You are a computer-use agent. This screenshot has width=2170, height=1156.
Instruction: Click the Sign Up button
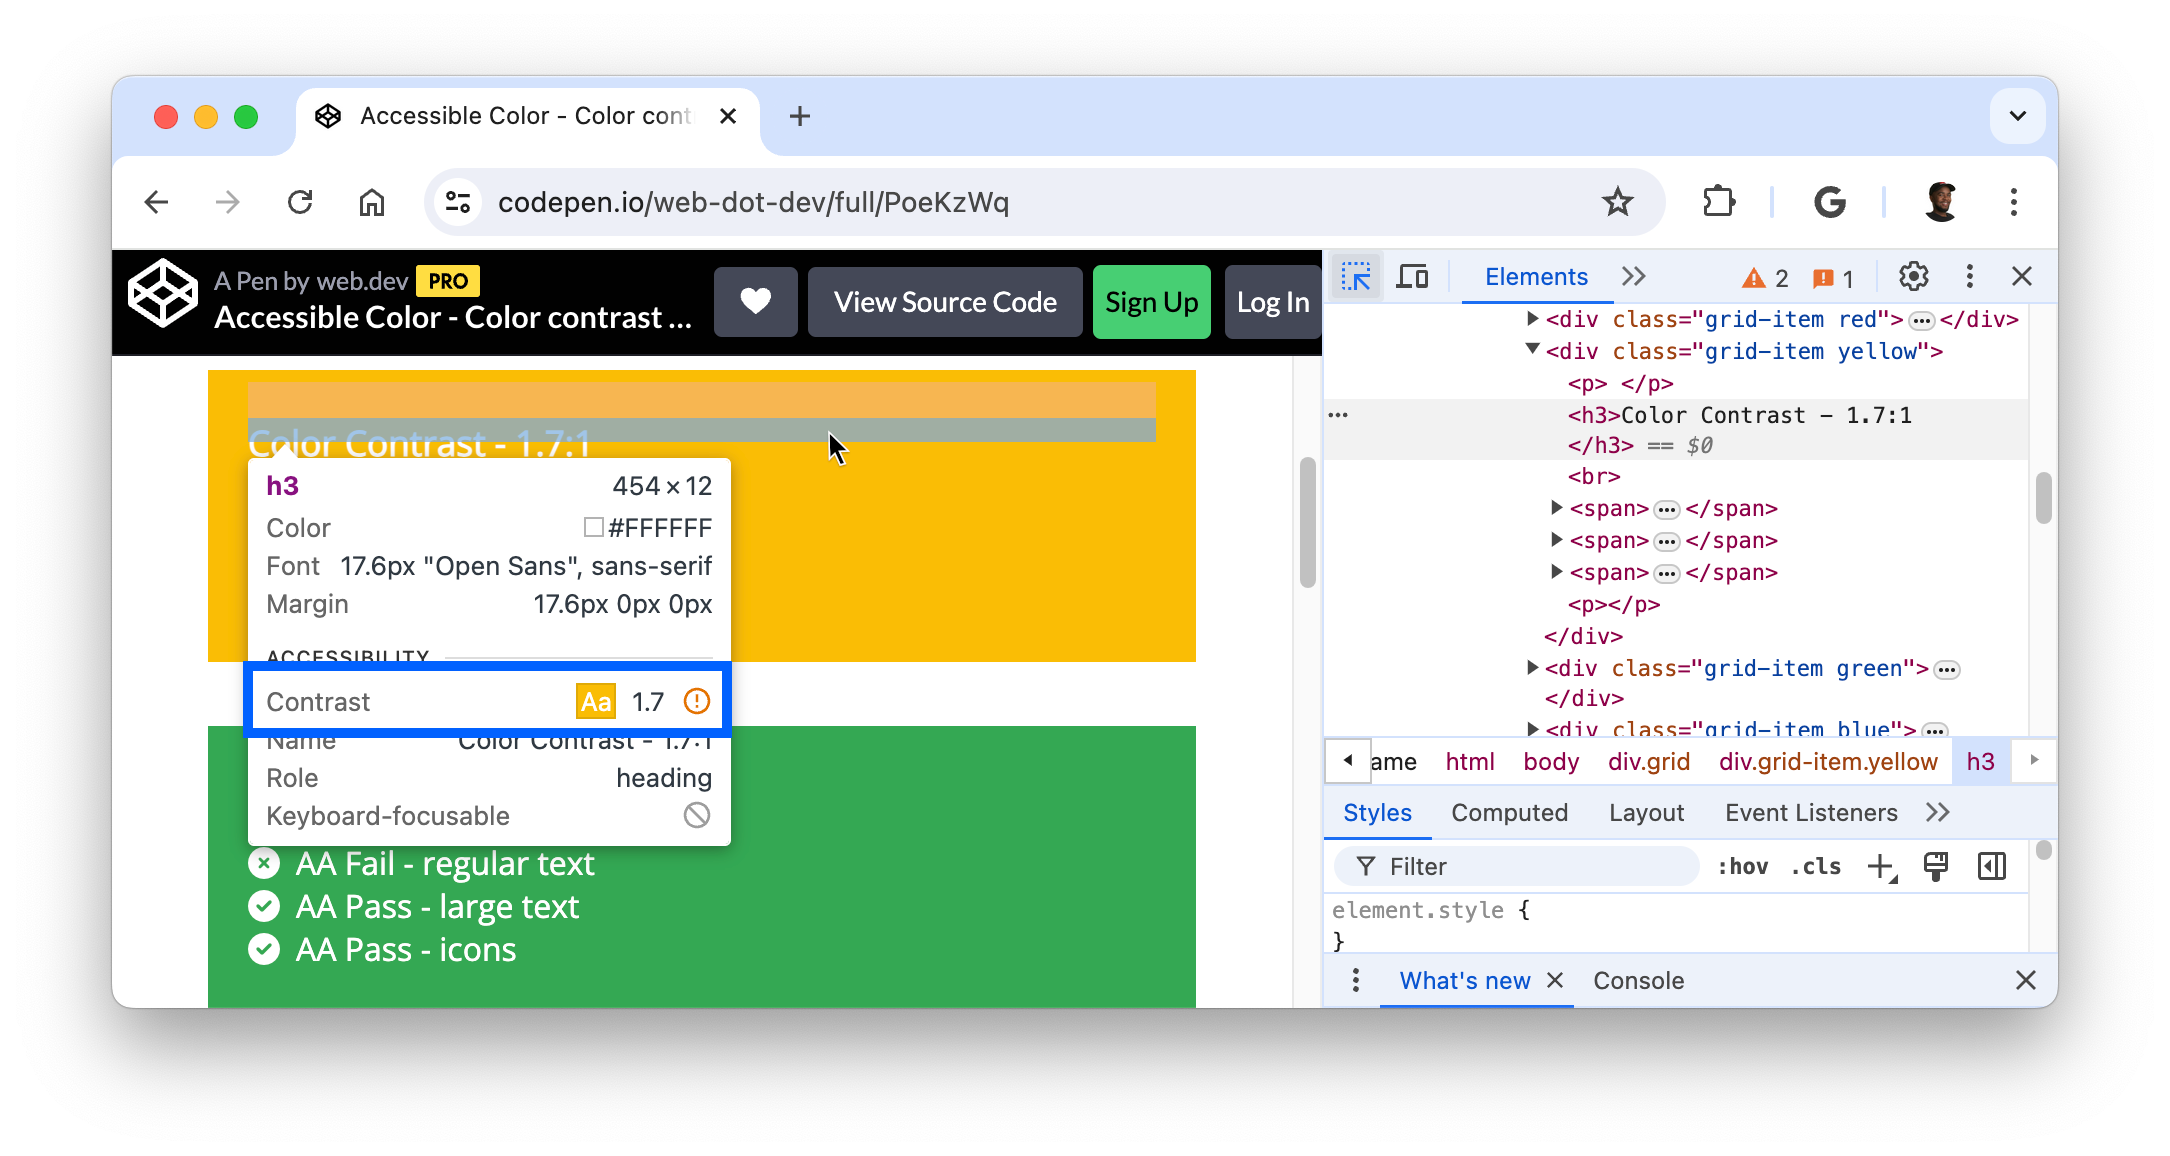[1152, 302]
